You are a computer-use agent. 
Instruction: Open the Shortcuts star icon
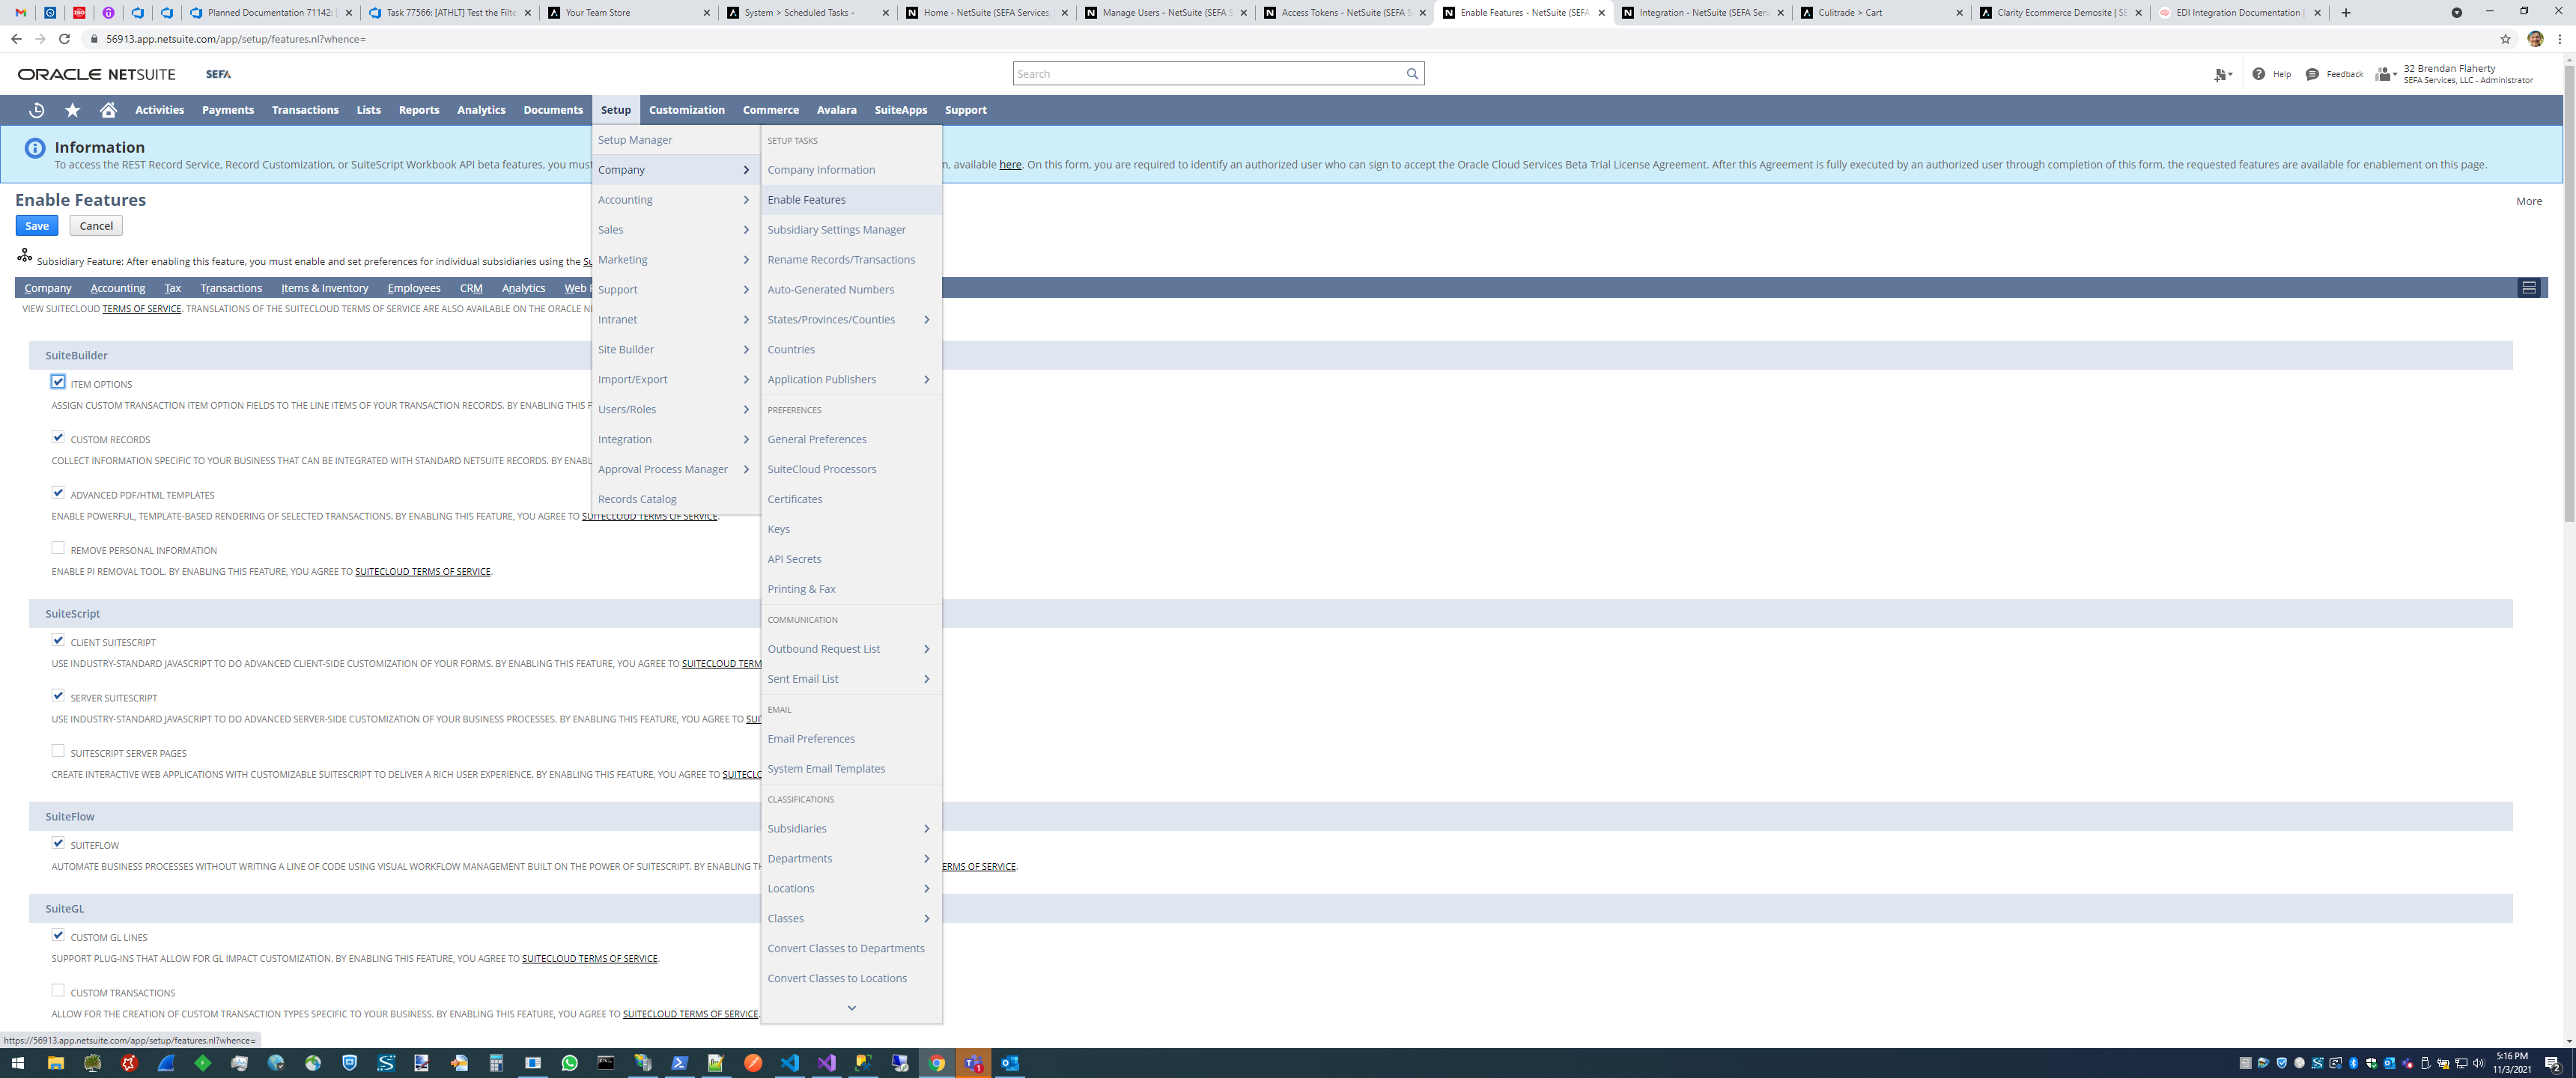(x=72, y=110)
